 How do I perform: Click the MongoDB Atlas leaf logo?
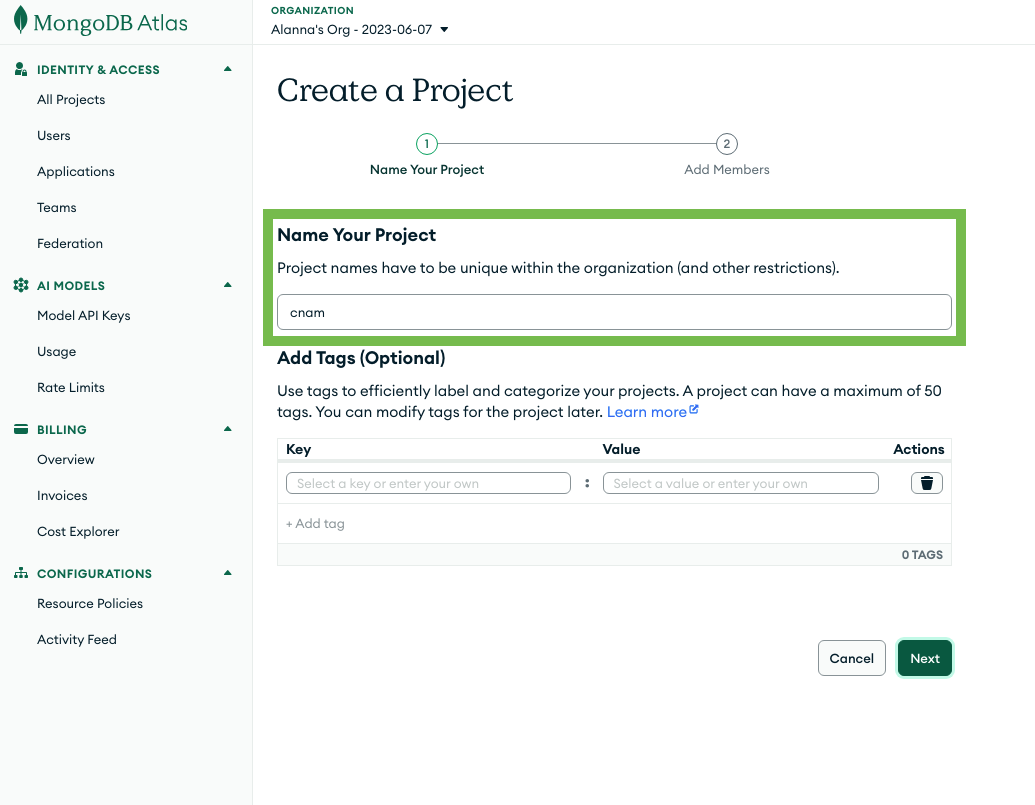coord(19,22)
